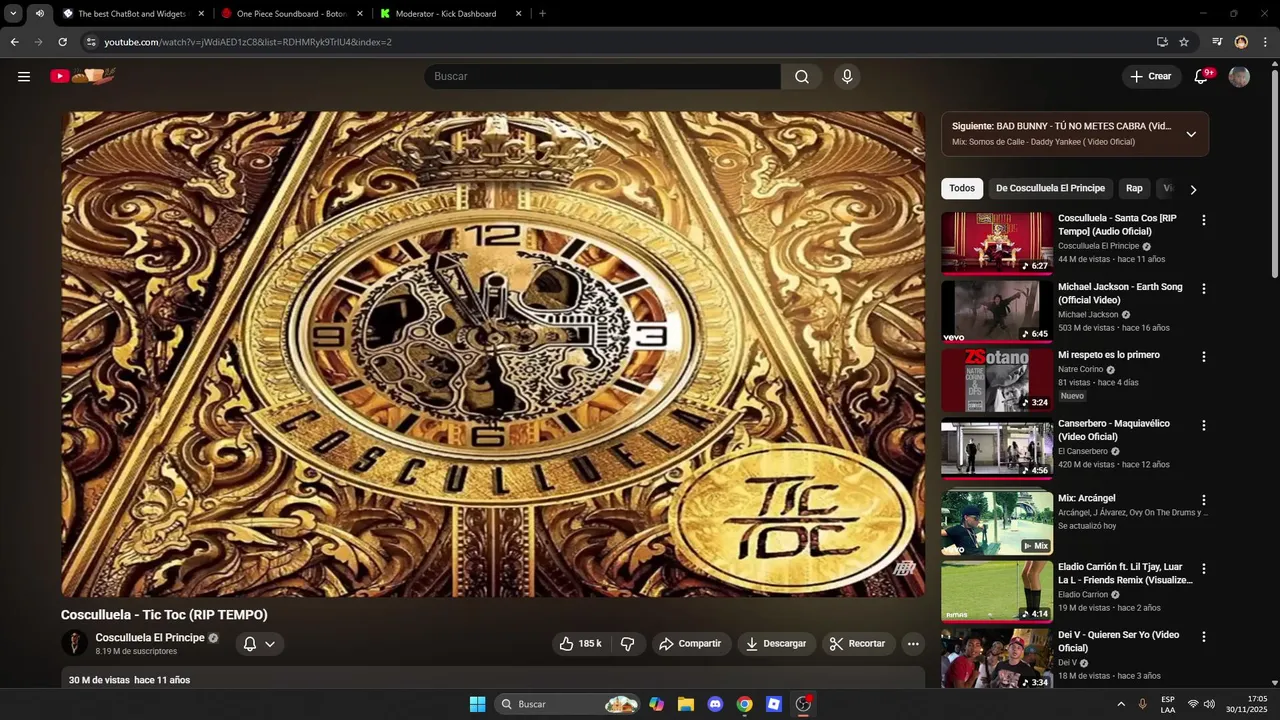Like the video with thumbs up

pos(581,644)
